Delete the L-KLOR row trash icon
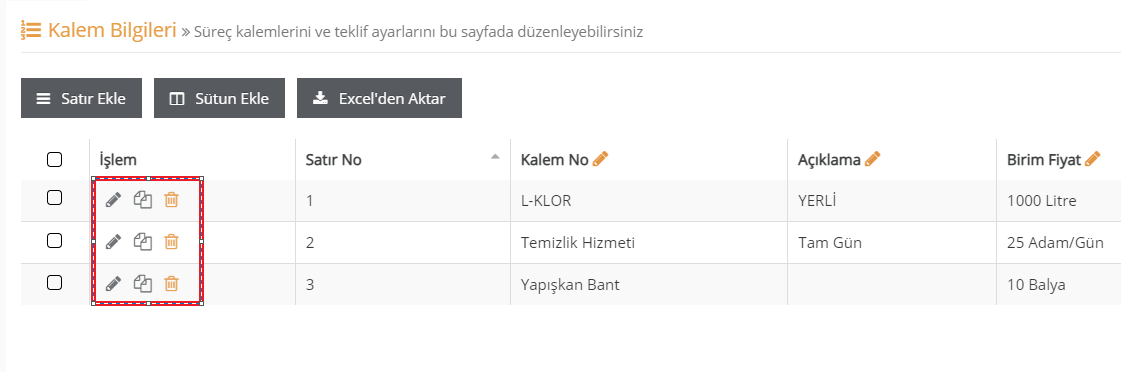This screenshot has width=1121, height=372. (172, 200)
